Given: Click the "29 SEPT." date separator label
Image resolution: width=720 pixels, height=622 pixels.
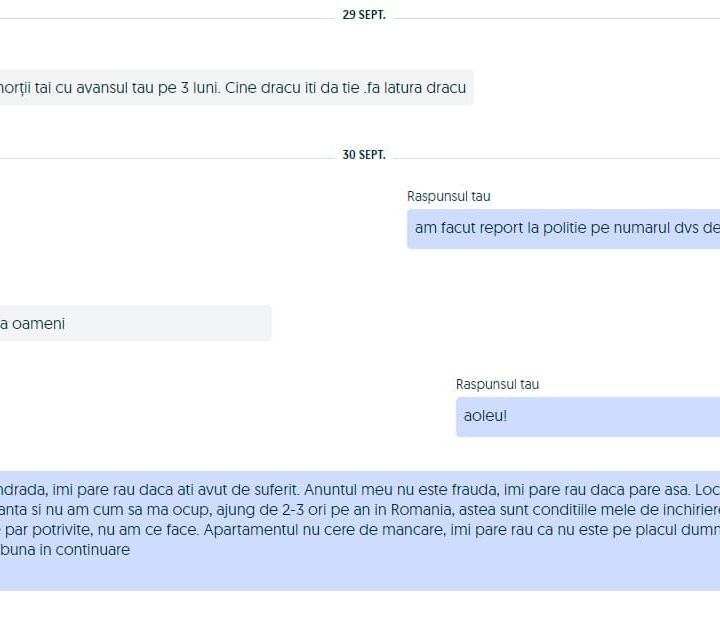Looking at the screenshot, I should [364, 16].
